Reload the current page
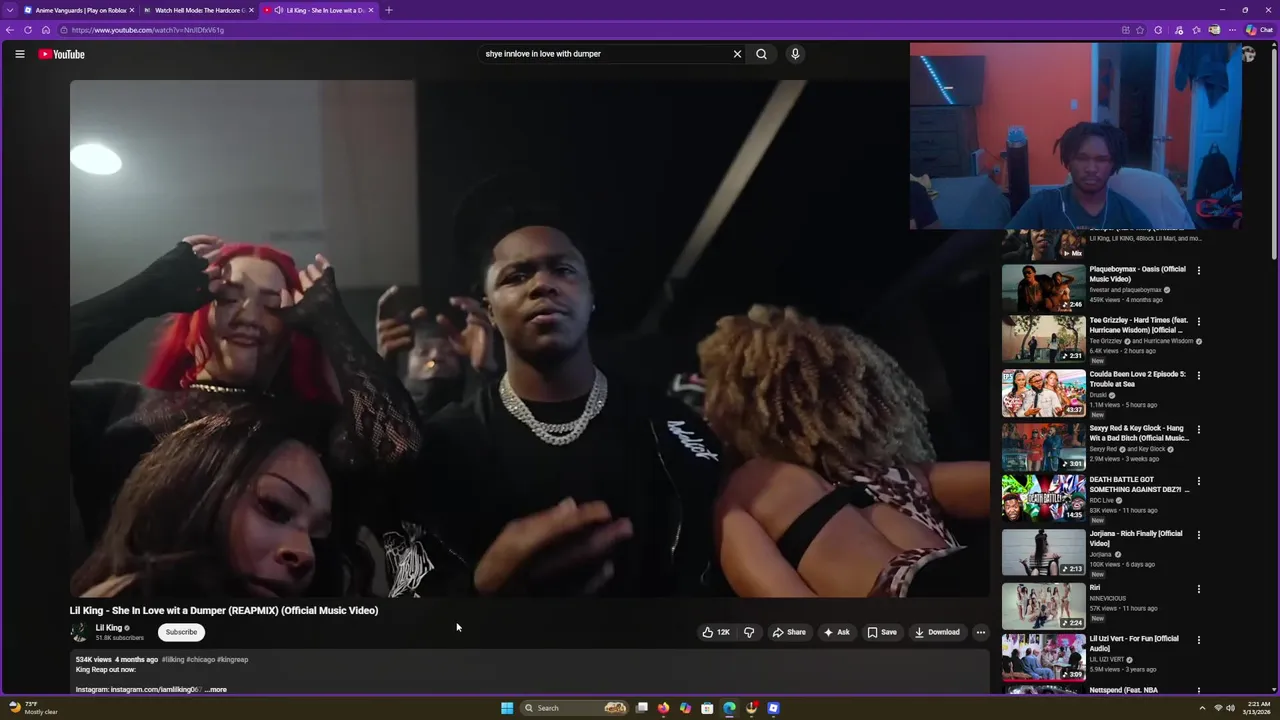This screenshot has width=1280, height=720. pos(28,30)
